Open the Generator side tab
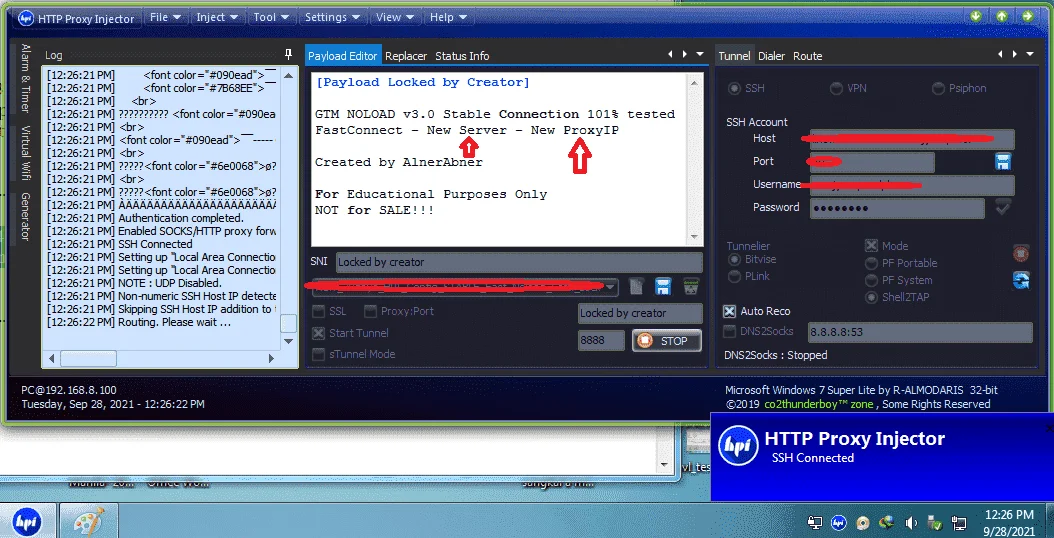Screen dimensions: 1054x538 tap(25, 217)
